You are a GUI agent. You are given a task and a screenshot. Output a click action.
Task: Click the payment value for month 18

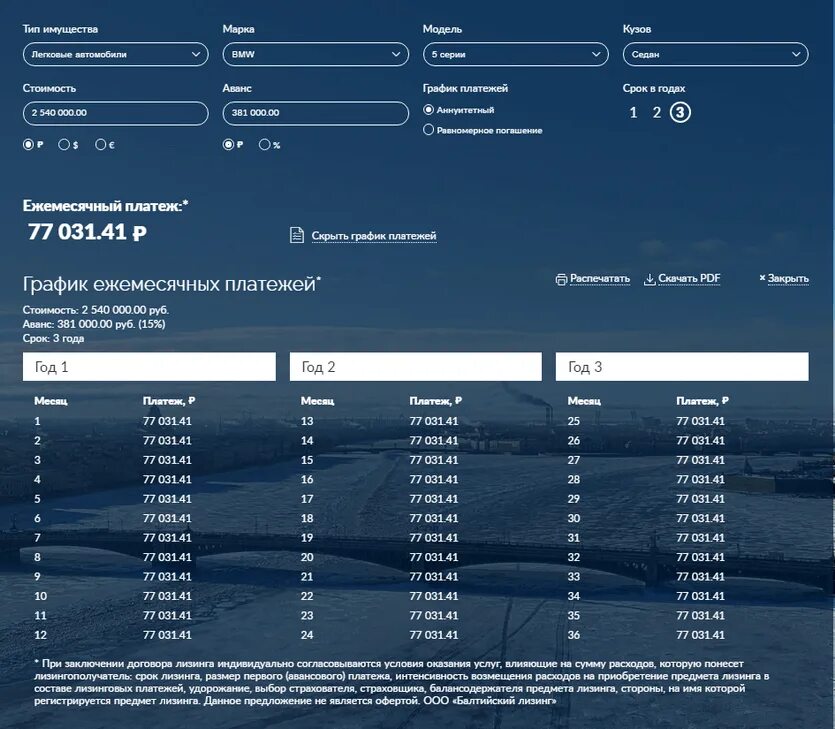pos(434,518)
